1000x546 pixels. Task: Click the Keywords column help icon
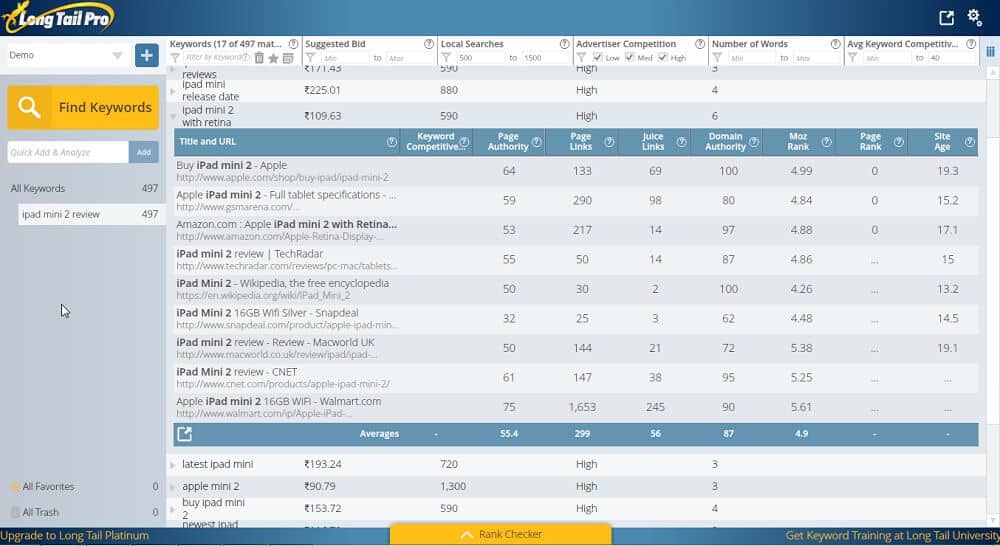(293, 44)
